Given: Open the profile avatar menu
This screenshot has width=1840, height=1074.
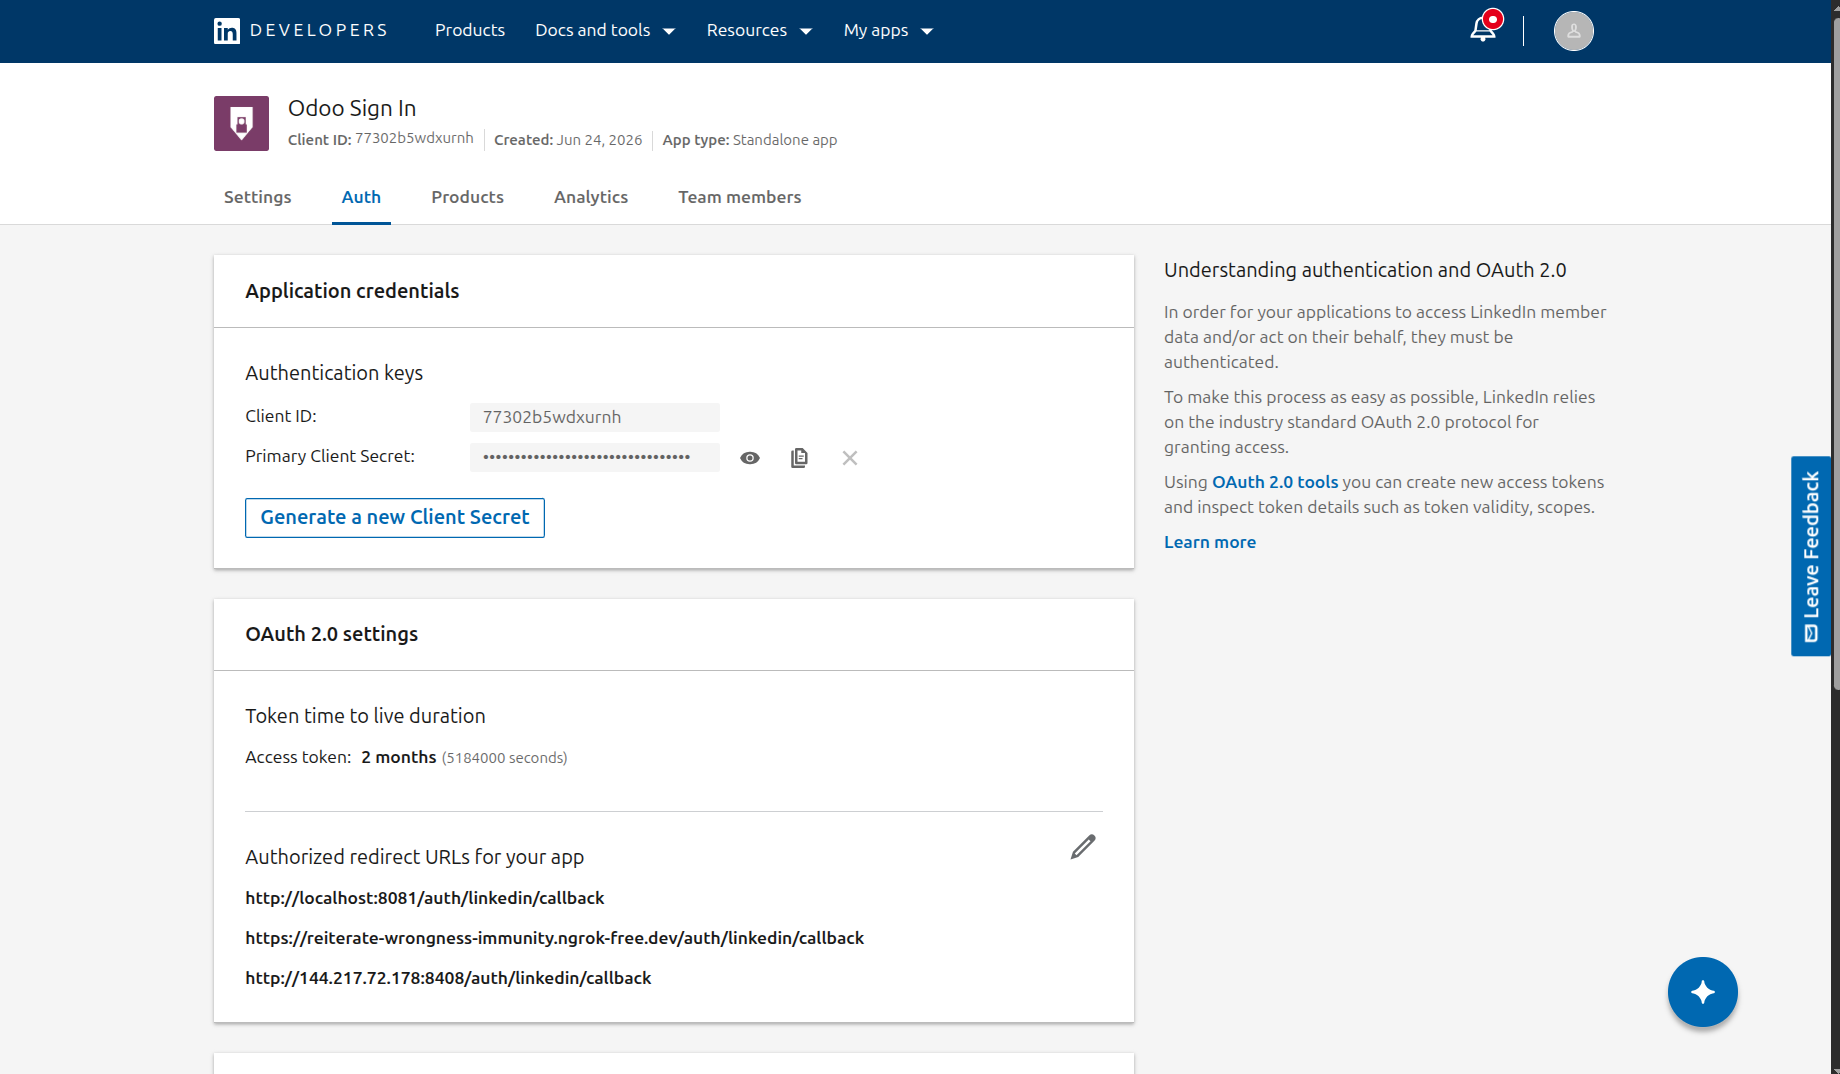Looking at the screenshot, I should click(x=1573, y=31).
